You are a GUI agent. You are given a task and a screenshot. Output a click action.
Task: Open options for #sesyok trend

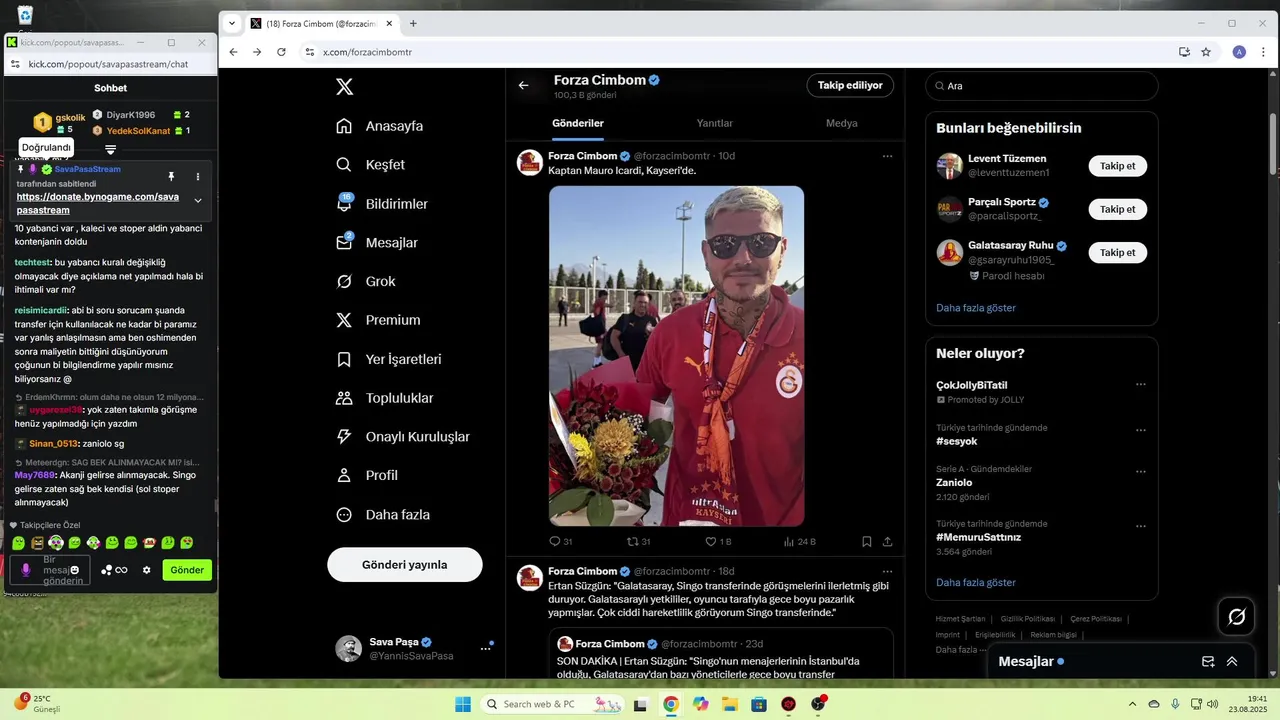coord(1141,431)
